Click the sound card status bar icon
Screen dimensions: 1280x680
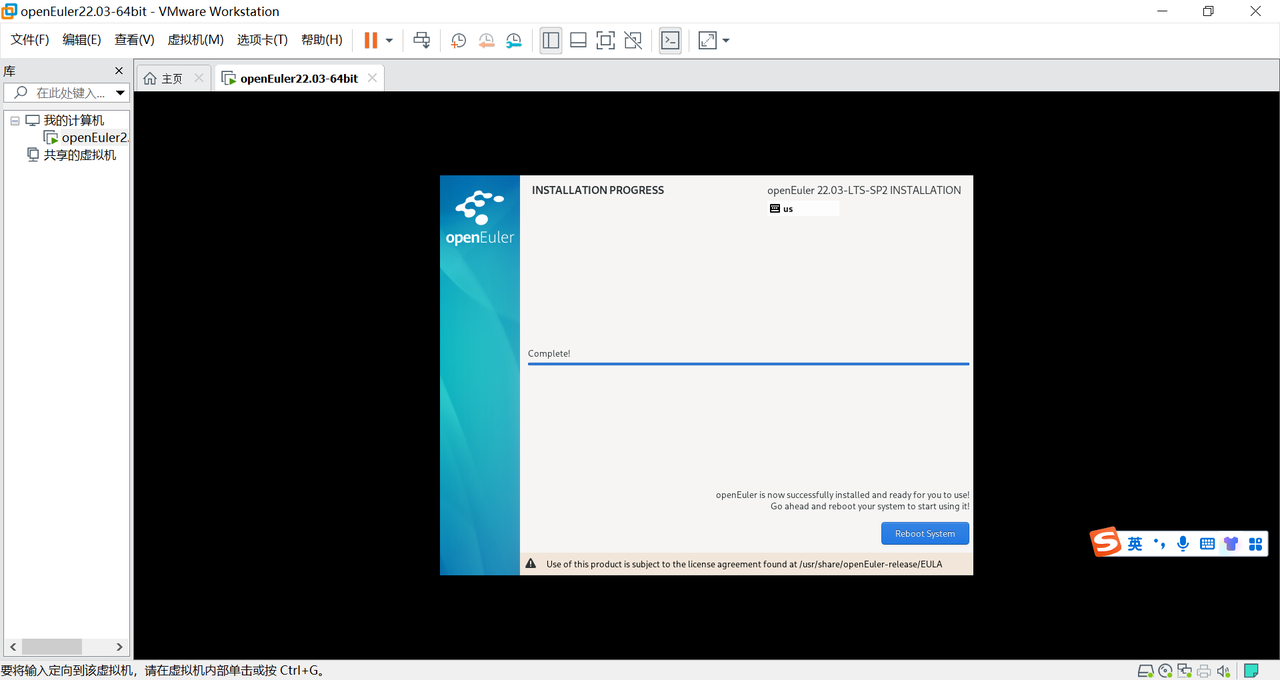pos(1223,670)
